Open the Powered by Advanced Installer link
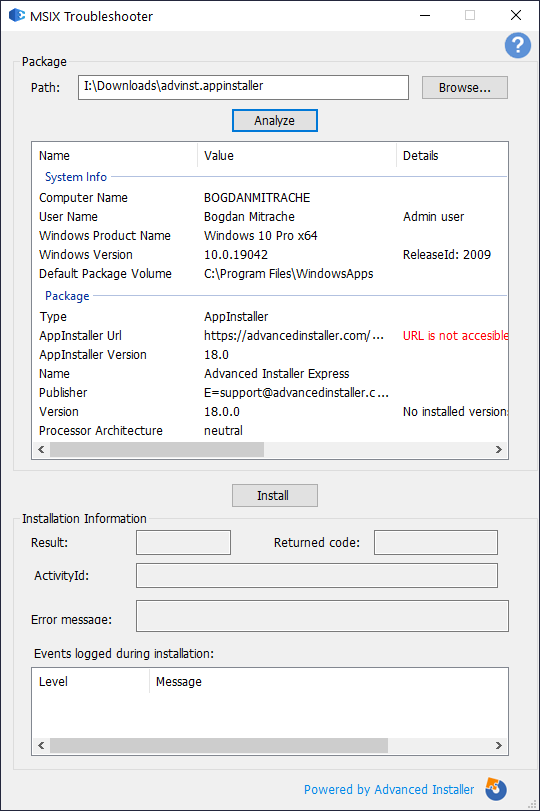This screenshot has width=540, height=811. 388,789
